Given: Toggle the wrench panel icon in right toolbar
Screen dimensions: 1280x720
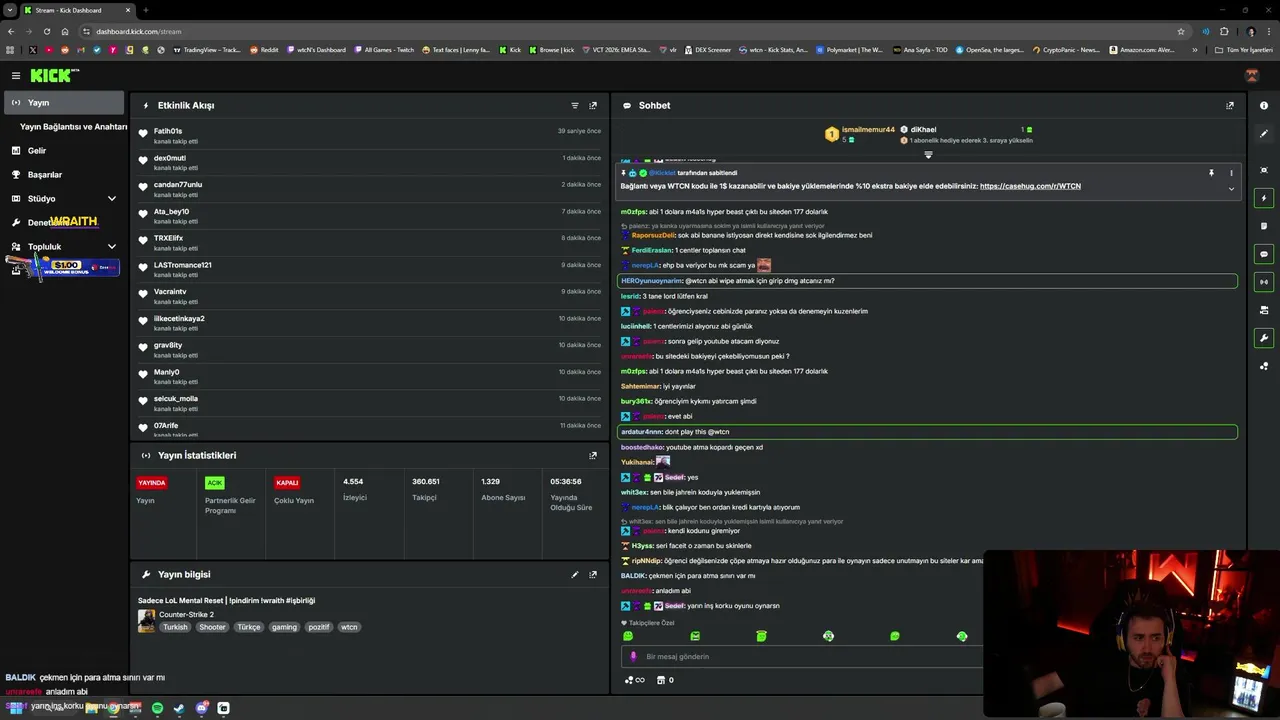Looking at the screenshot, I should pyautogui.click(x=1264, y=338).
